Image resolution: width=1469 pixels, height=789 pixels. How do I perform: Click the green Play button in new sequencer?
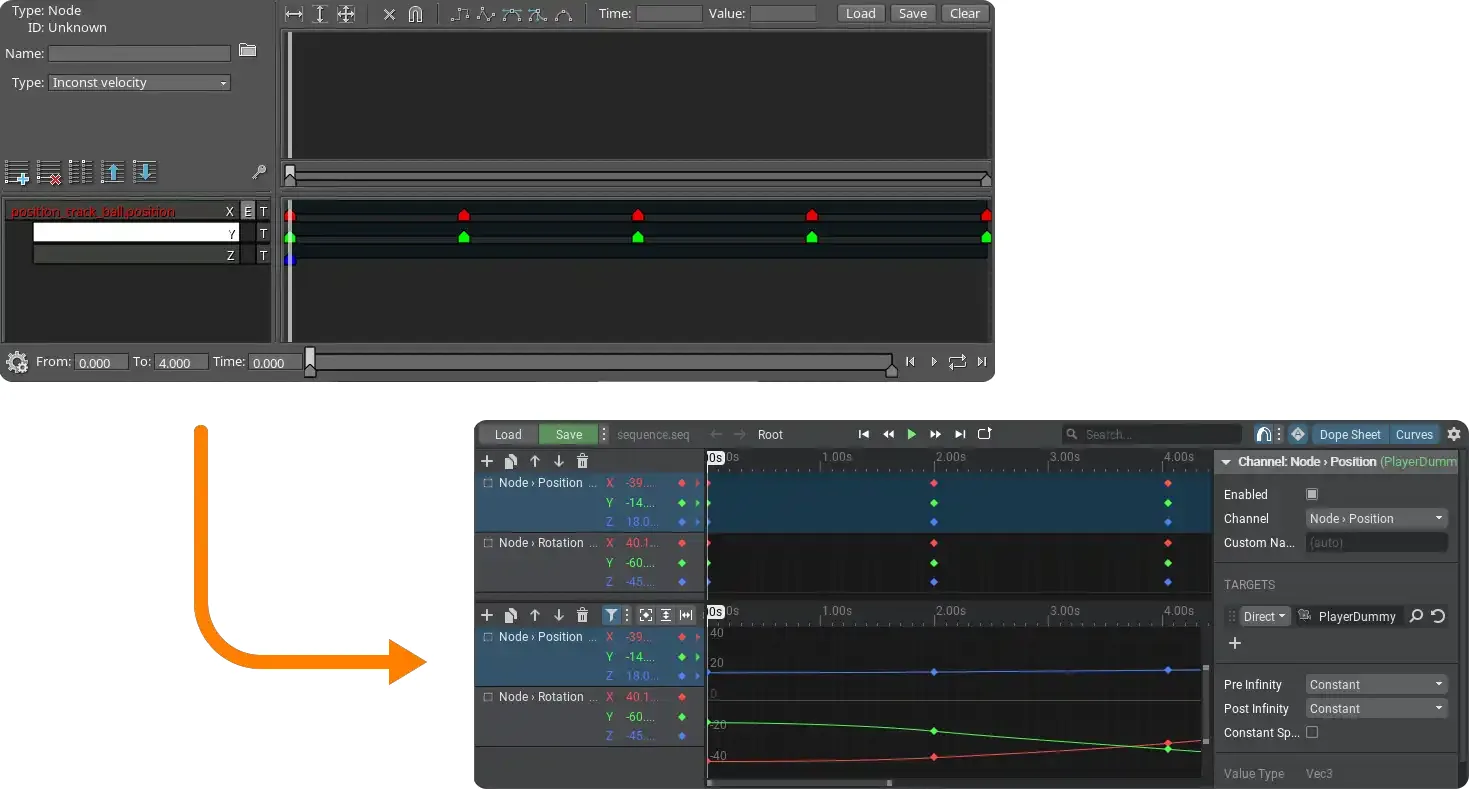(x=911, y=434)
